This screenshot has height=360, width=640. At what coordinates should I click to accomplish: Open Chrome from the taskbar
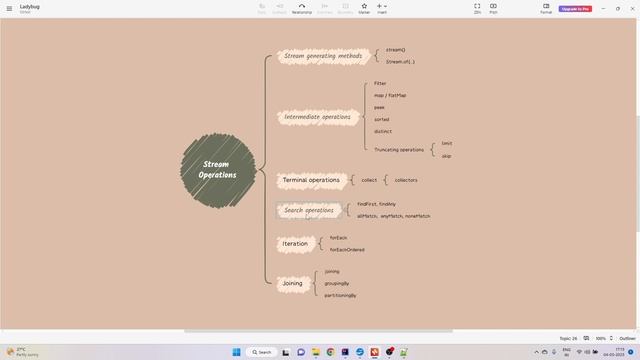tap(330, 352)
